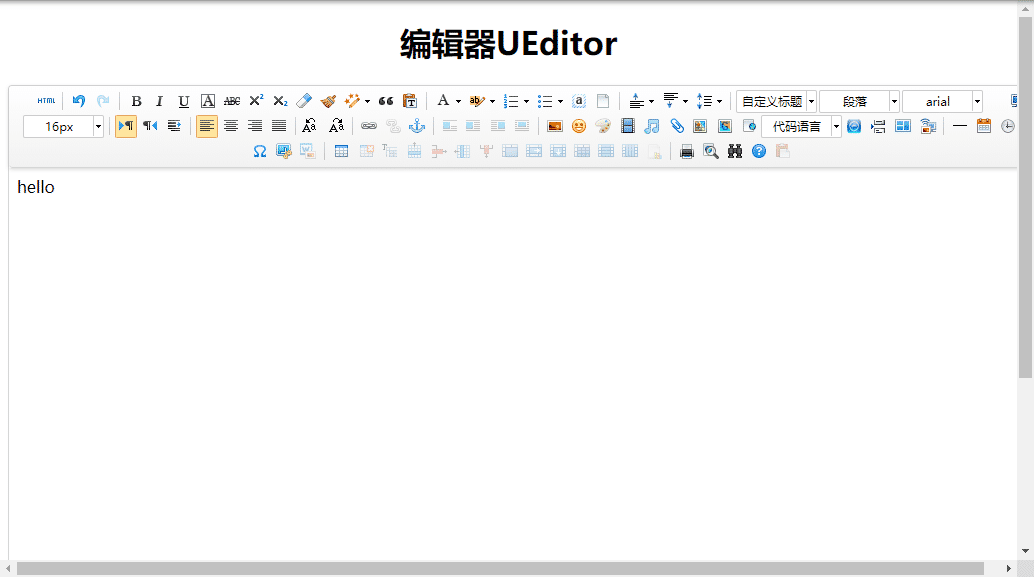
Task: Print the document
Action: point(686,152)
